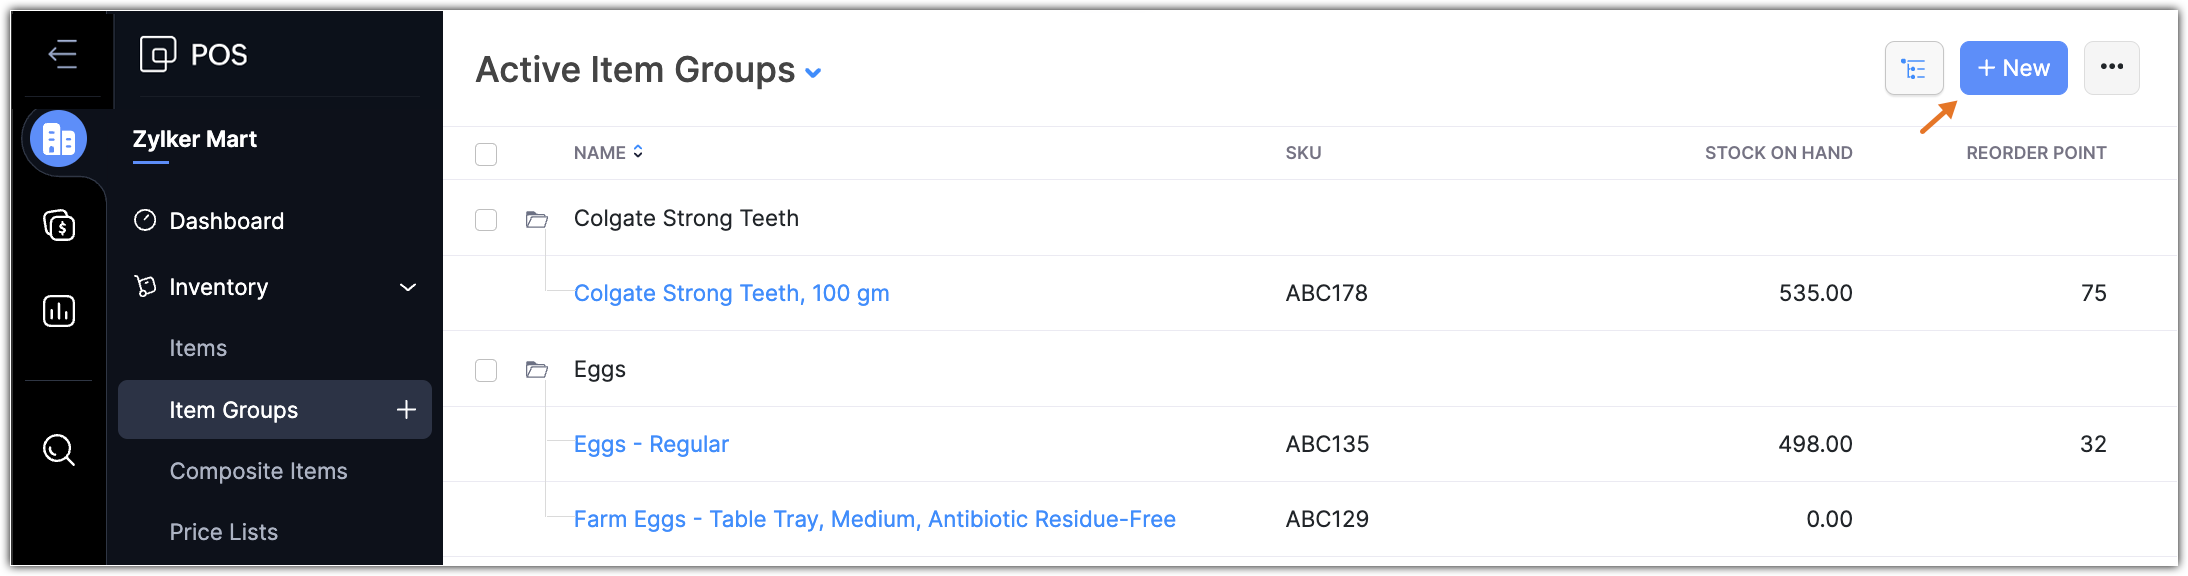Image resolution: width=2188 pixels, height=576 pixels.
Task: Open the payments module icon in the rail
Action: (59, 225)
